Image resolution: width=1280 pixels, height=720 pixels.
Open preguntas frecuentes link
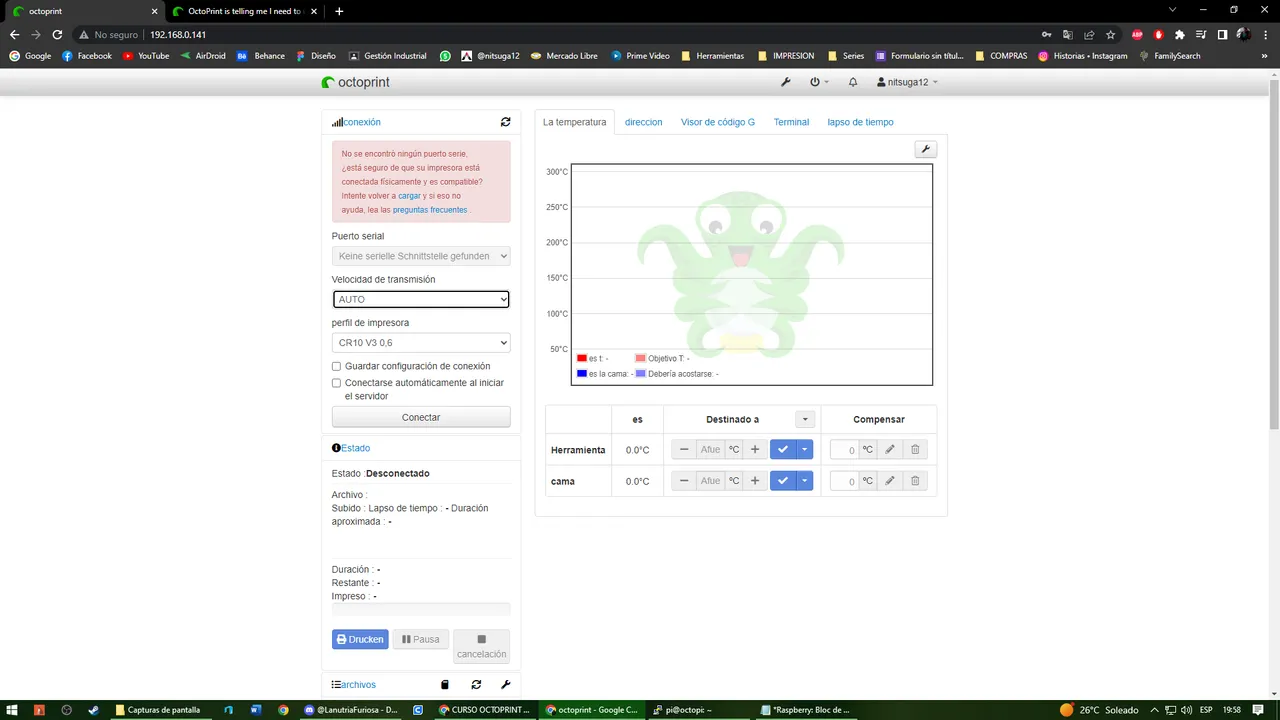click(430, 210)
